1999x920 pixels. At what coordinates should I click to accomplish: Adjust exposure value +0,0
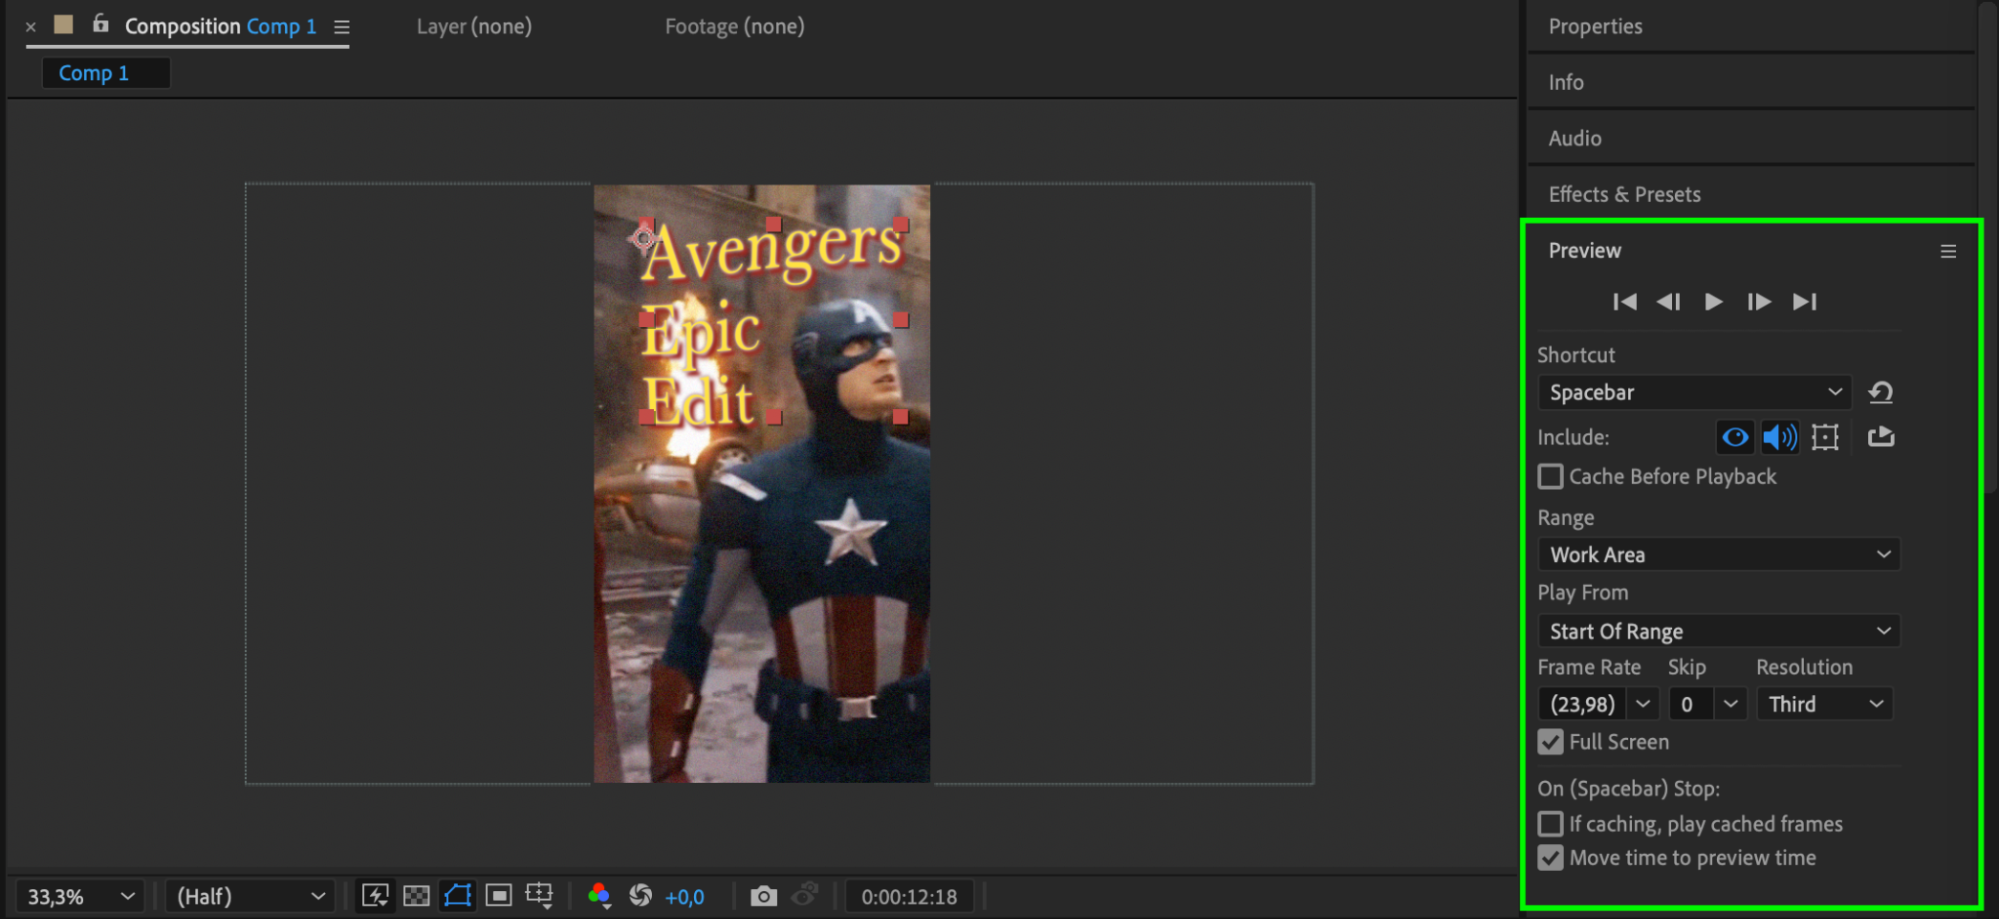point(685,897)
